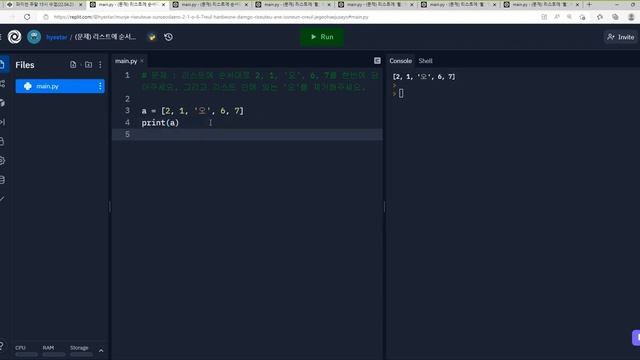Click the browser address bar URL
640x360 pixels.
[x=211, y=17]
